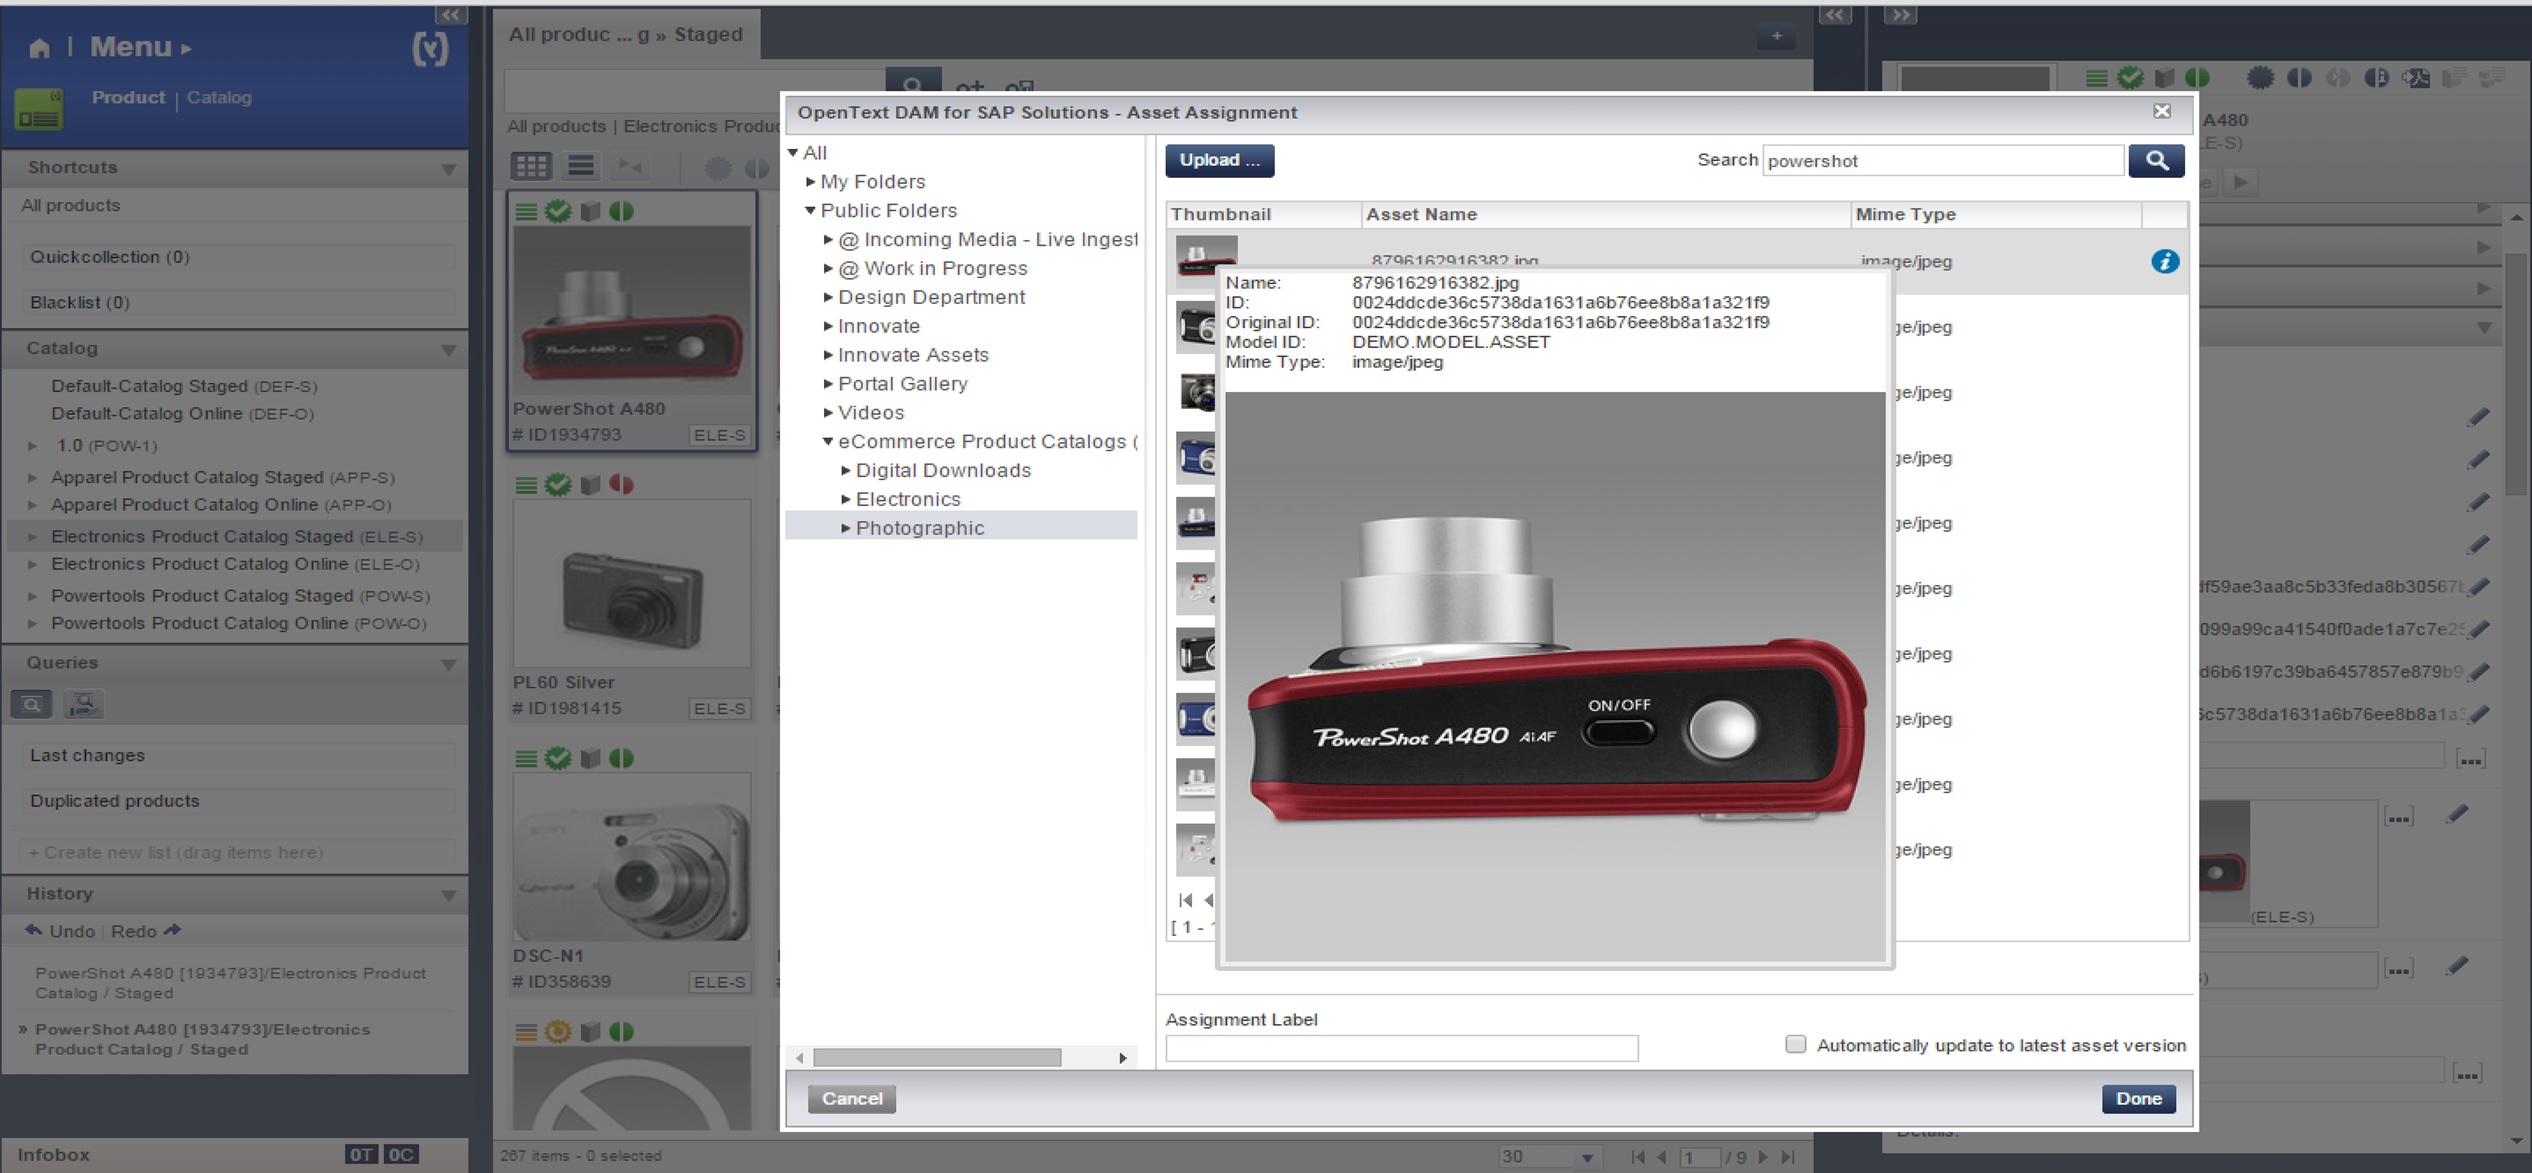Enable Automatically update to latest asset version
2532x1173 pixels.
tap(1796, 1044)
